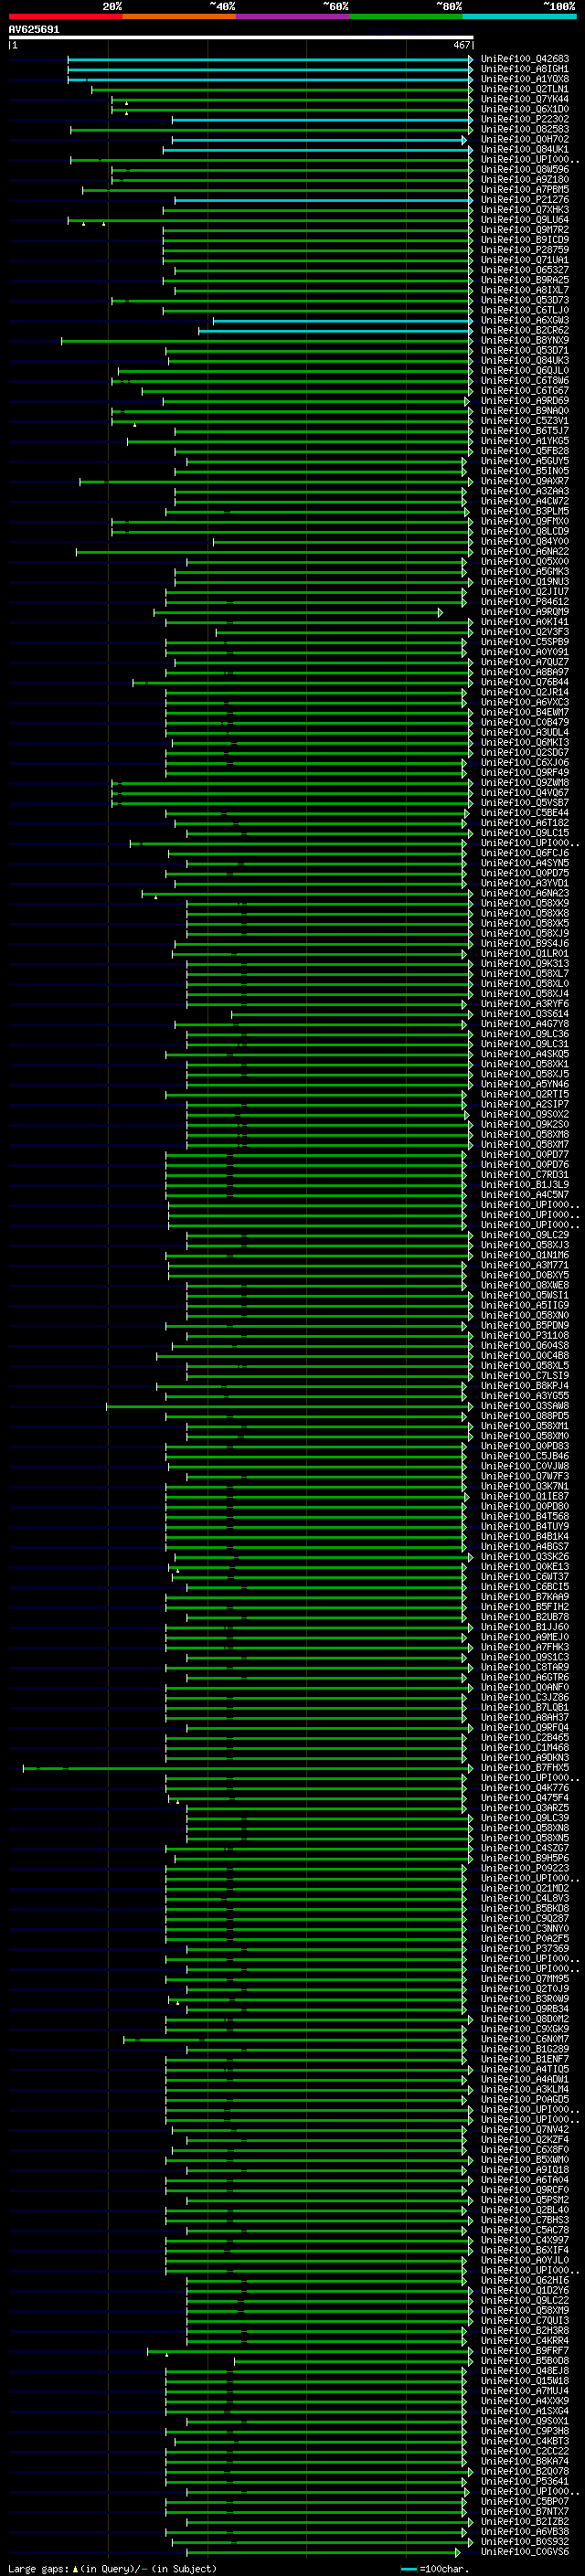
Task: Click the UniRef100_Q5VSB7 label
Action: coord(525,803)
